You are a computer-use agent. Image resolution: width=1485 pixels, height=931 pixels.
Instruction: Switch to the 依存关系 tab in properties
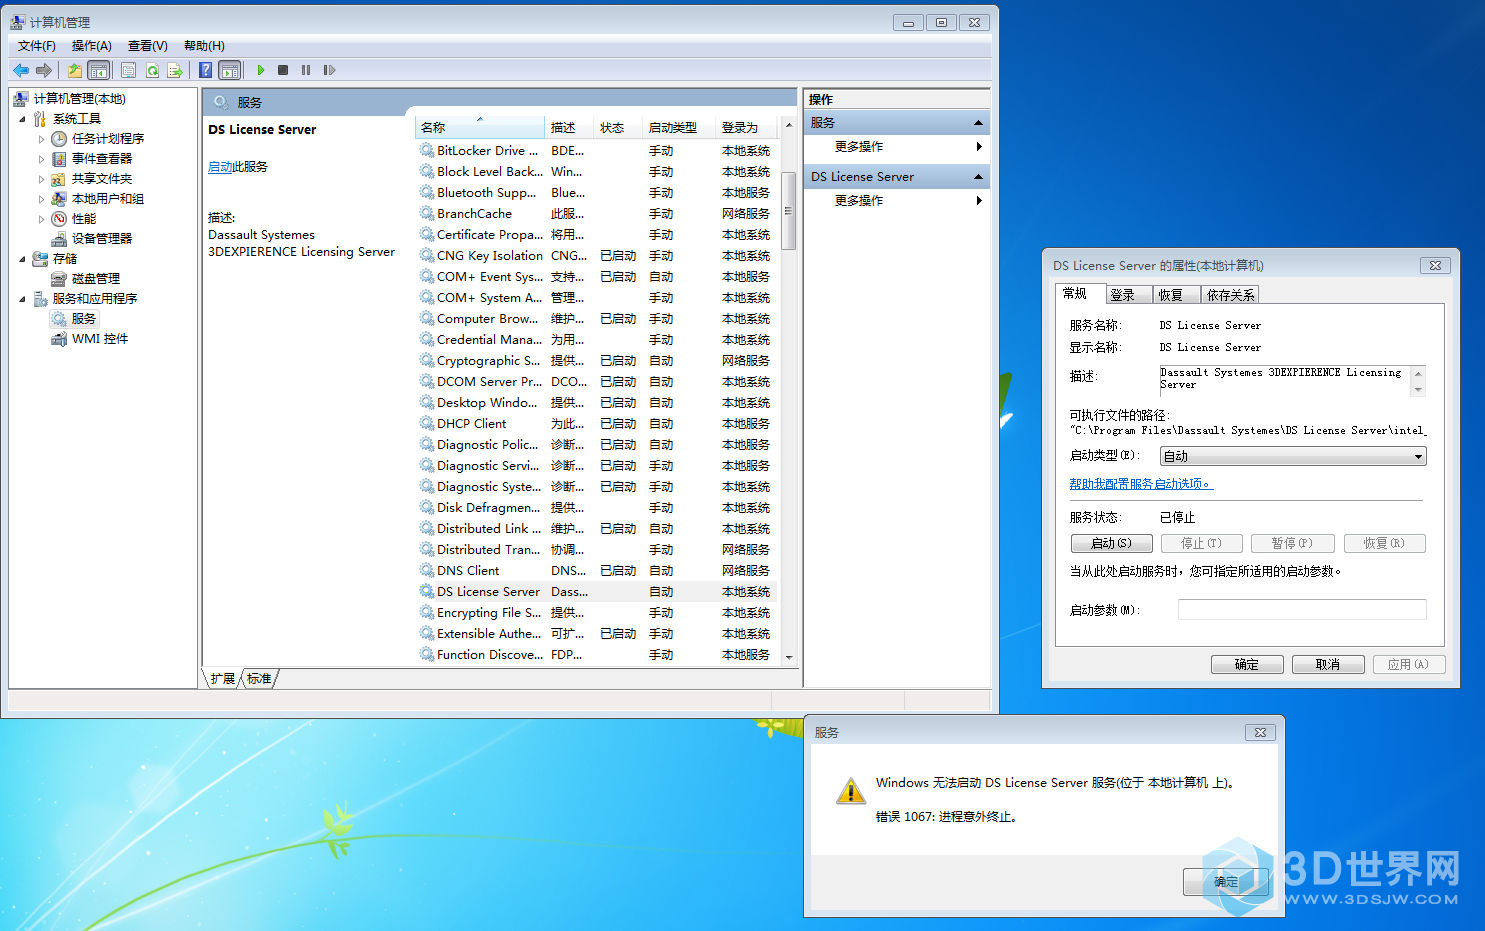[x=1230, y=295]
